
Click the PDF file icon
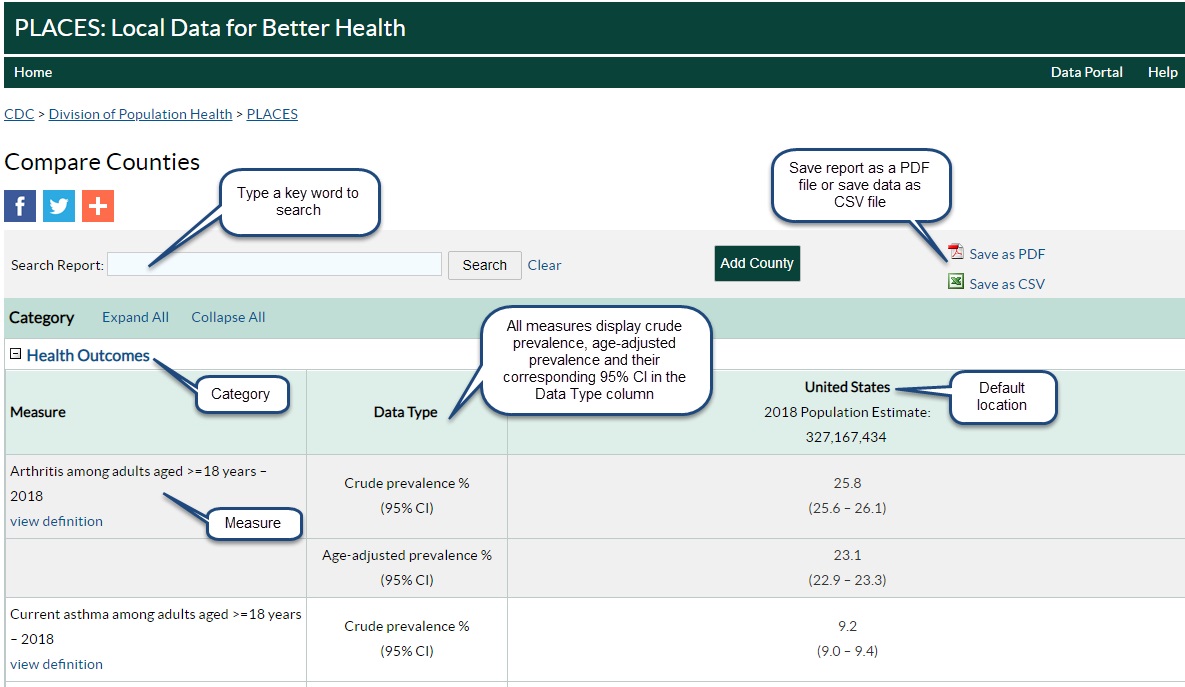point(956,252)
